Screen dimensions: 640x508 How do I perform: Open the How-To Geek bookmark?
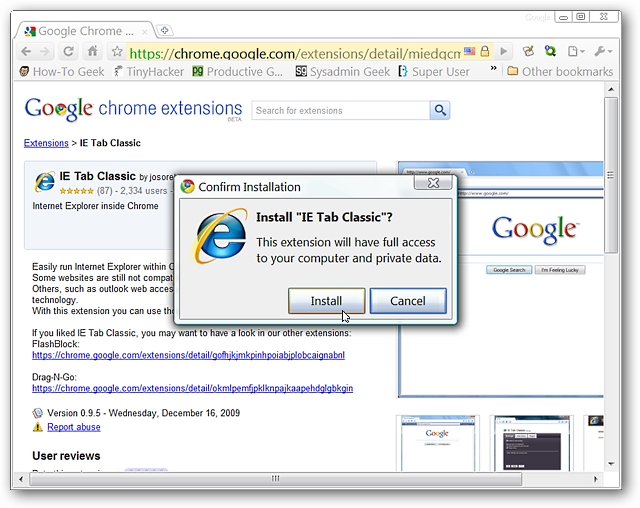[61, 71]
